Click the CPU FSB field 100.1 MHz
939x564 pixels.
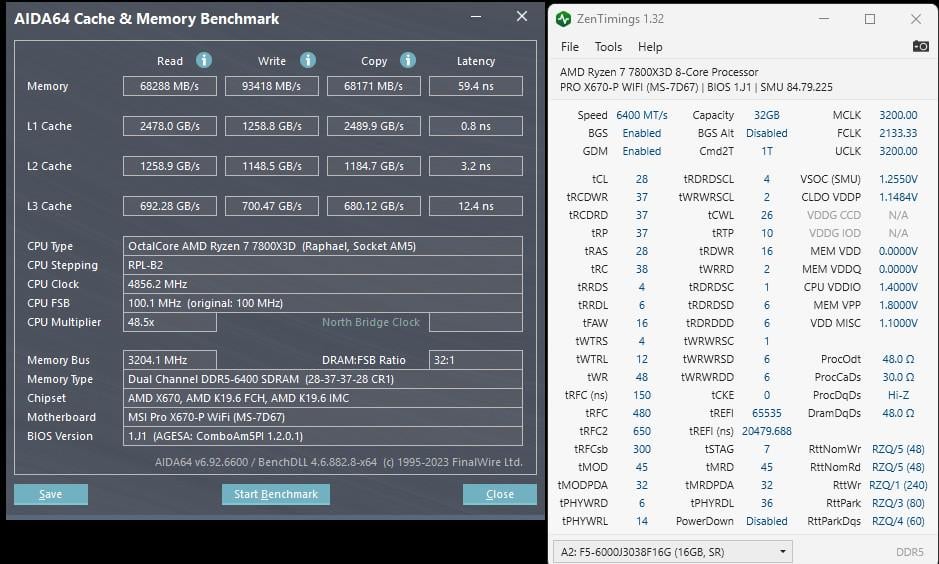pos(323,303)
